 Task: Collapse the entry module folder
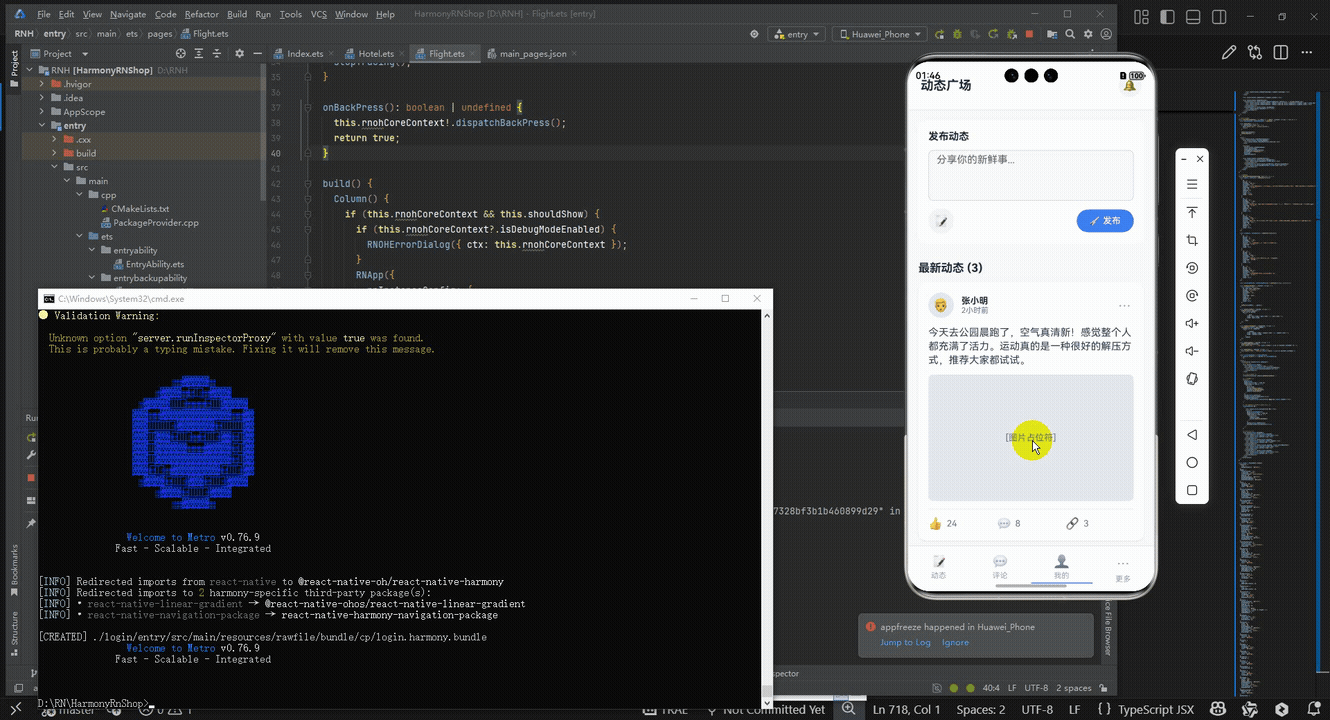[x=42, y=126]
